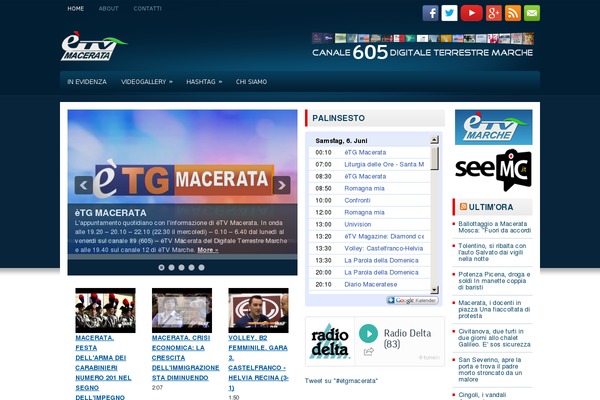Expand the VIDEOGALLERY menu
Image resolution: width=600 pixels, height=400 pixels.
click(x=147, y=82)
